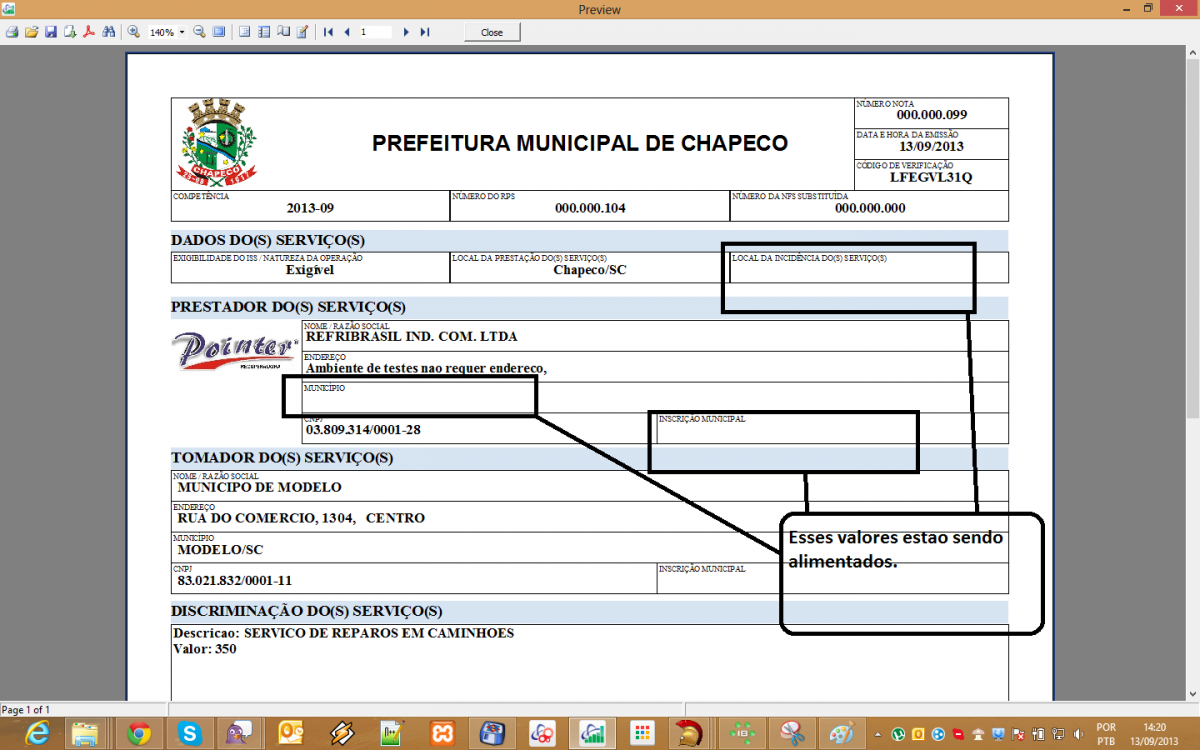Open page settings book icon
Image resolution: width=1200 pixels, height=750 pixels.
point(283,32)
